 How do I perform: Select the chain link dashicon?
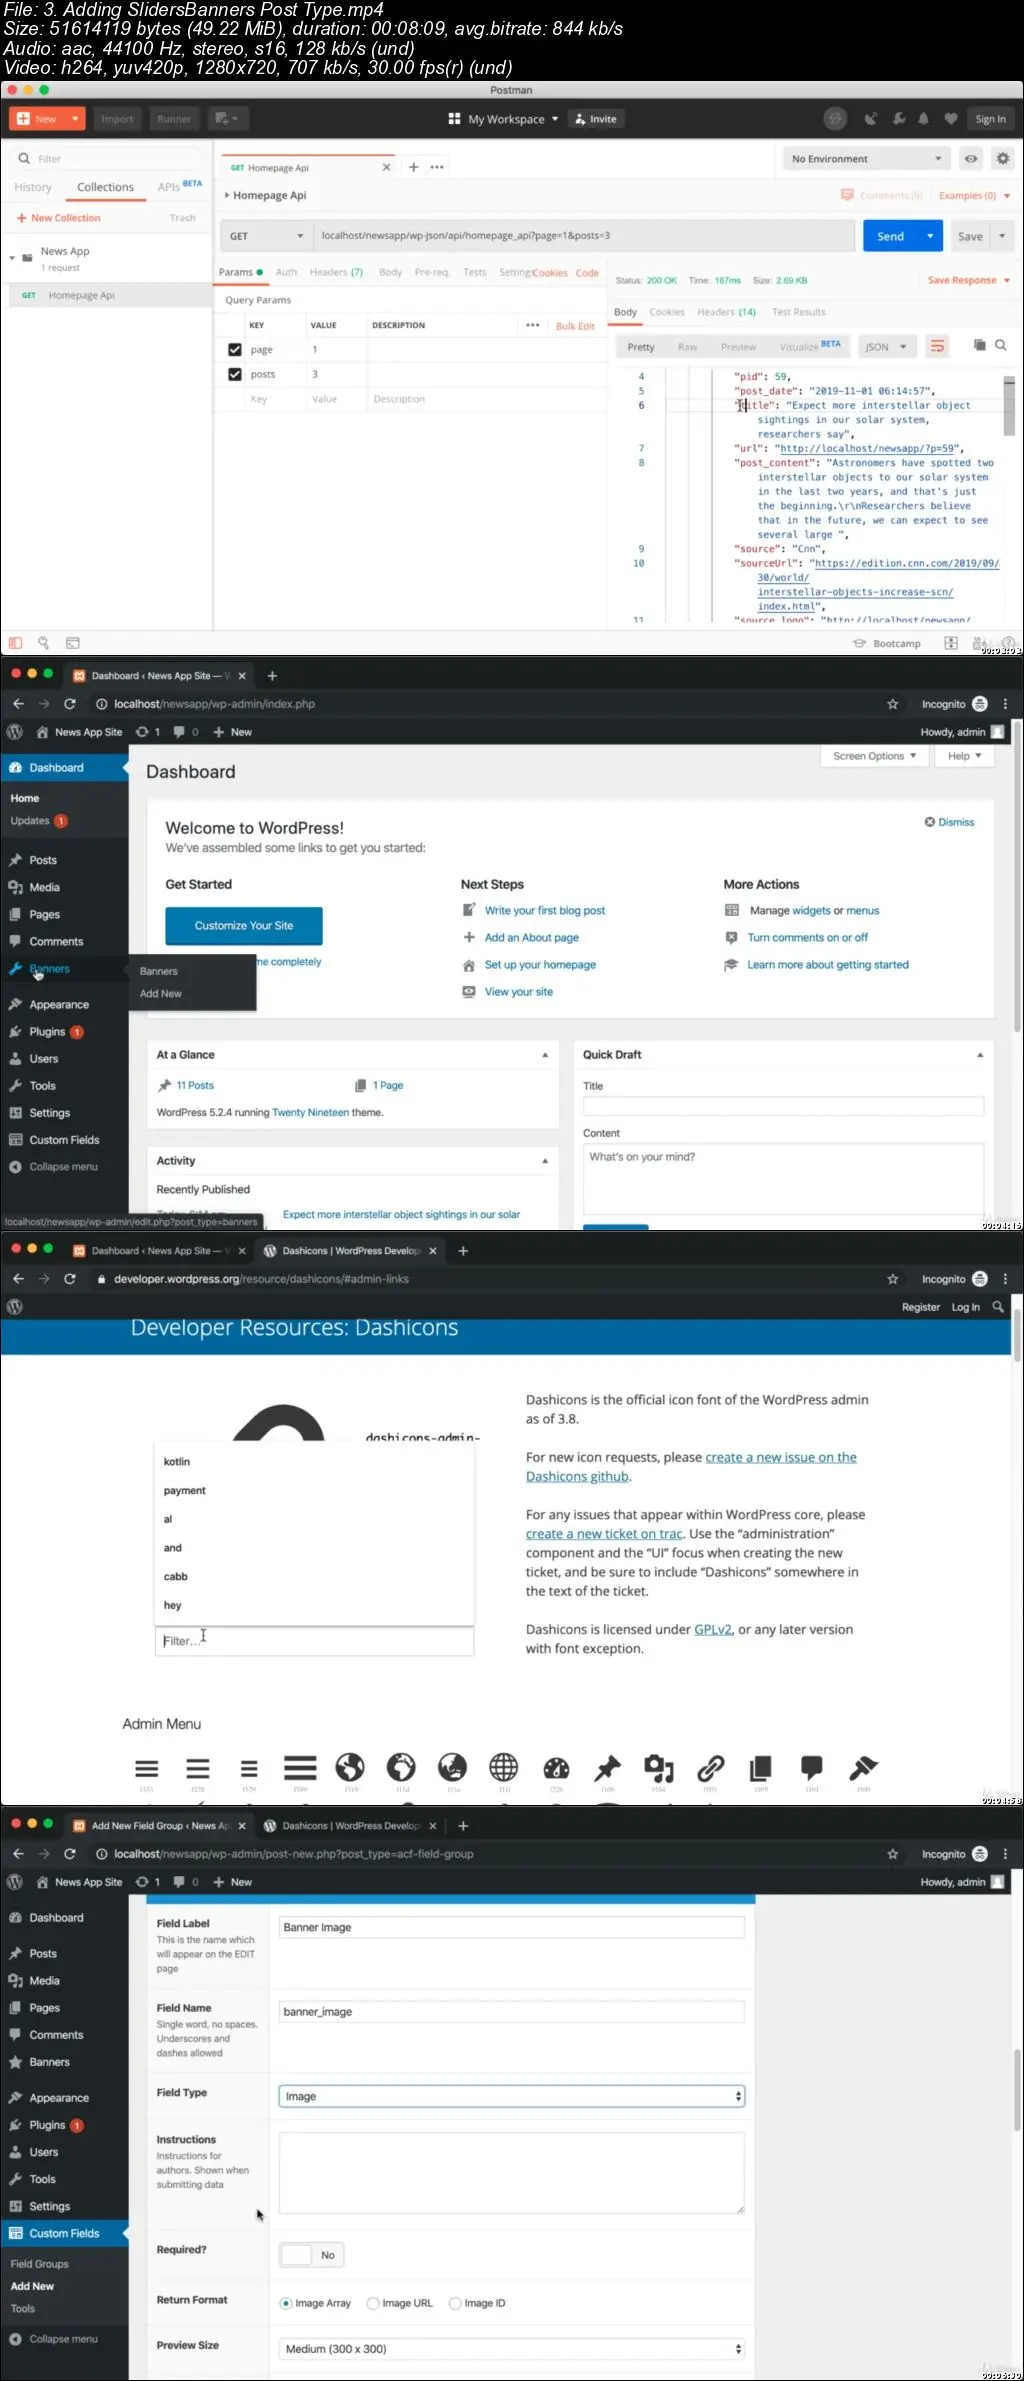(710, 1768)
